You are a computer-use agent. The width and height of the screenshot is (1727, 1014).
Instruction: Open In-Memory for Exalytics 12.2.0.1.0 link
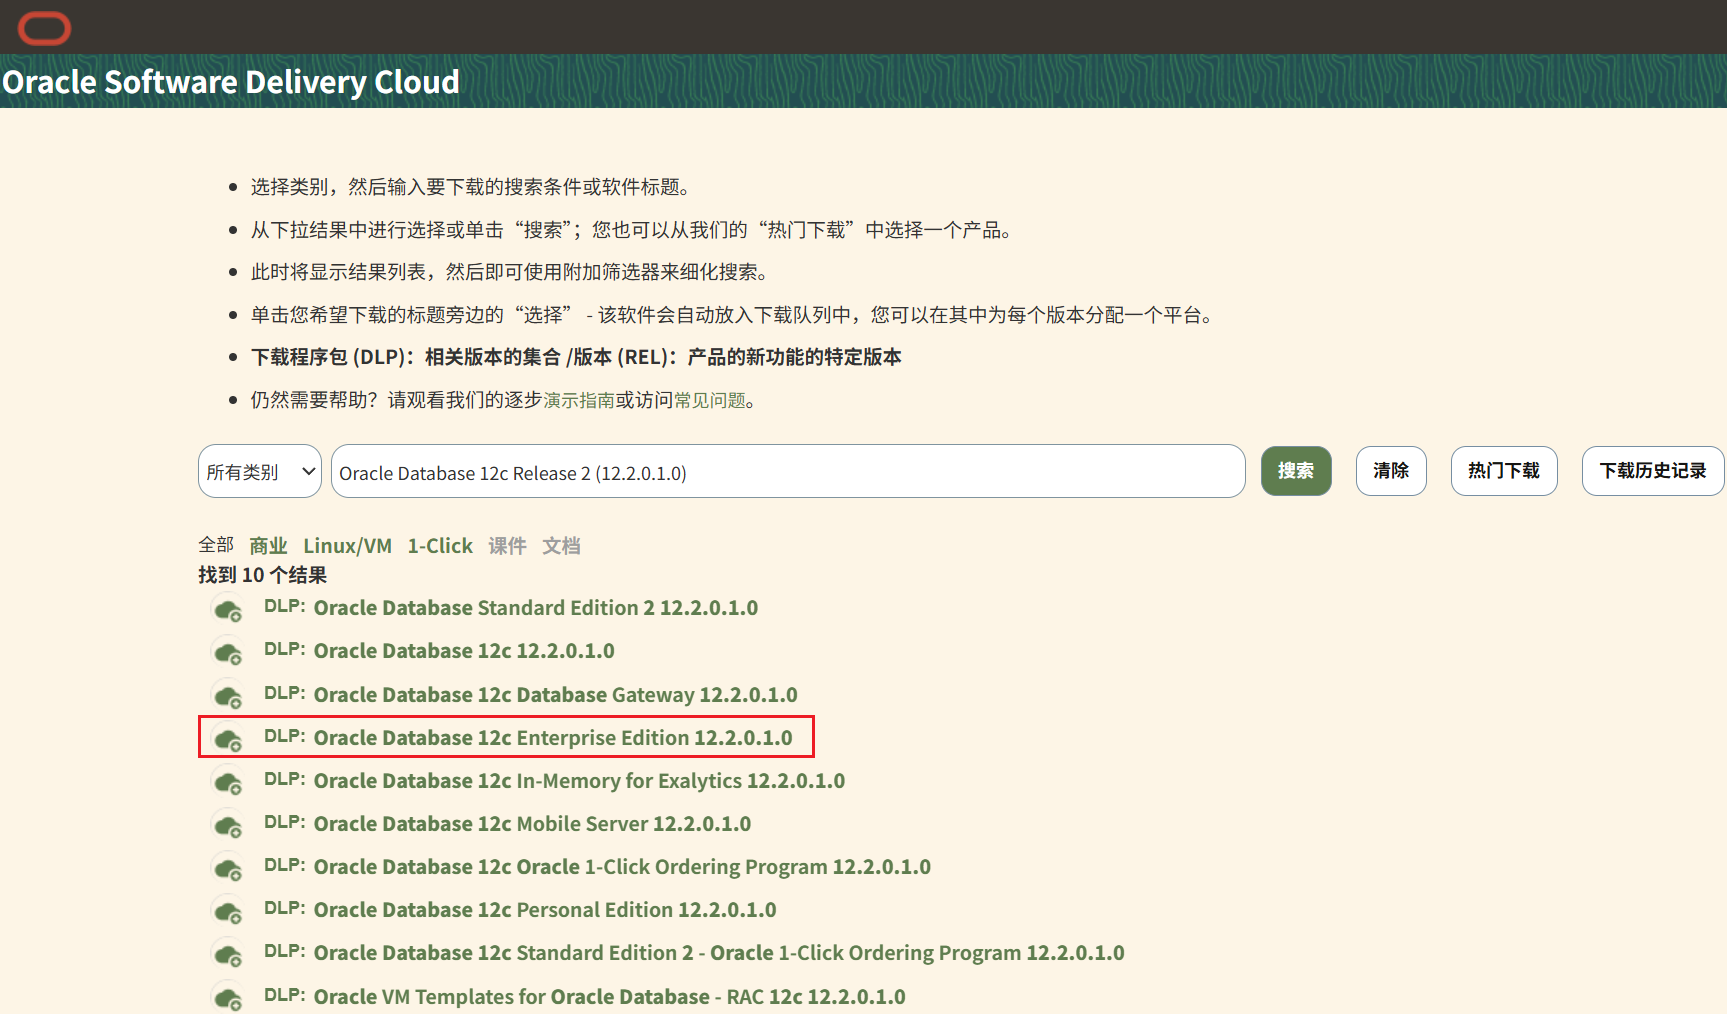[x=579, y=781]
